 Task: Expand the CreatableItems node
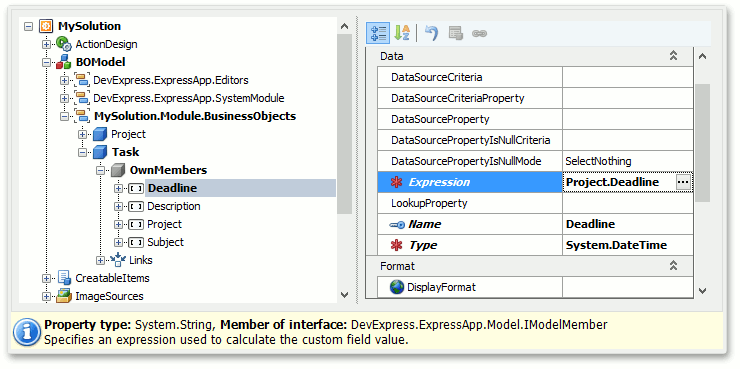tap(46, 278)
